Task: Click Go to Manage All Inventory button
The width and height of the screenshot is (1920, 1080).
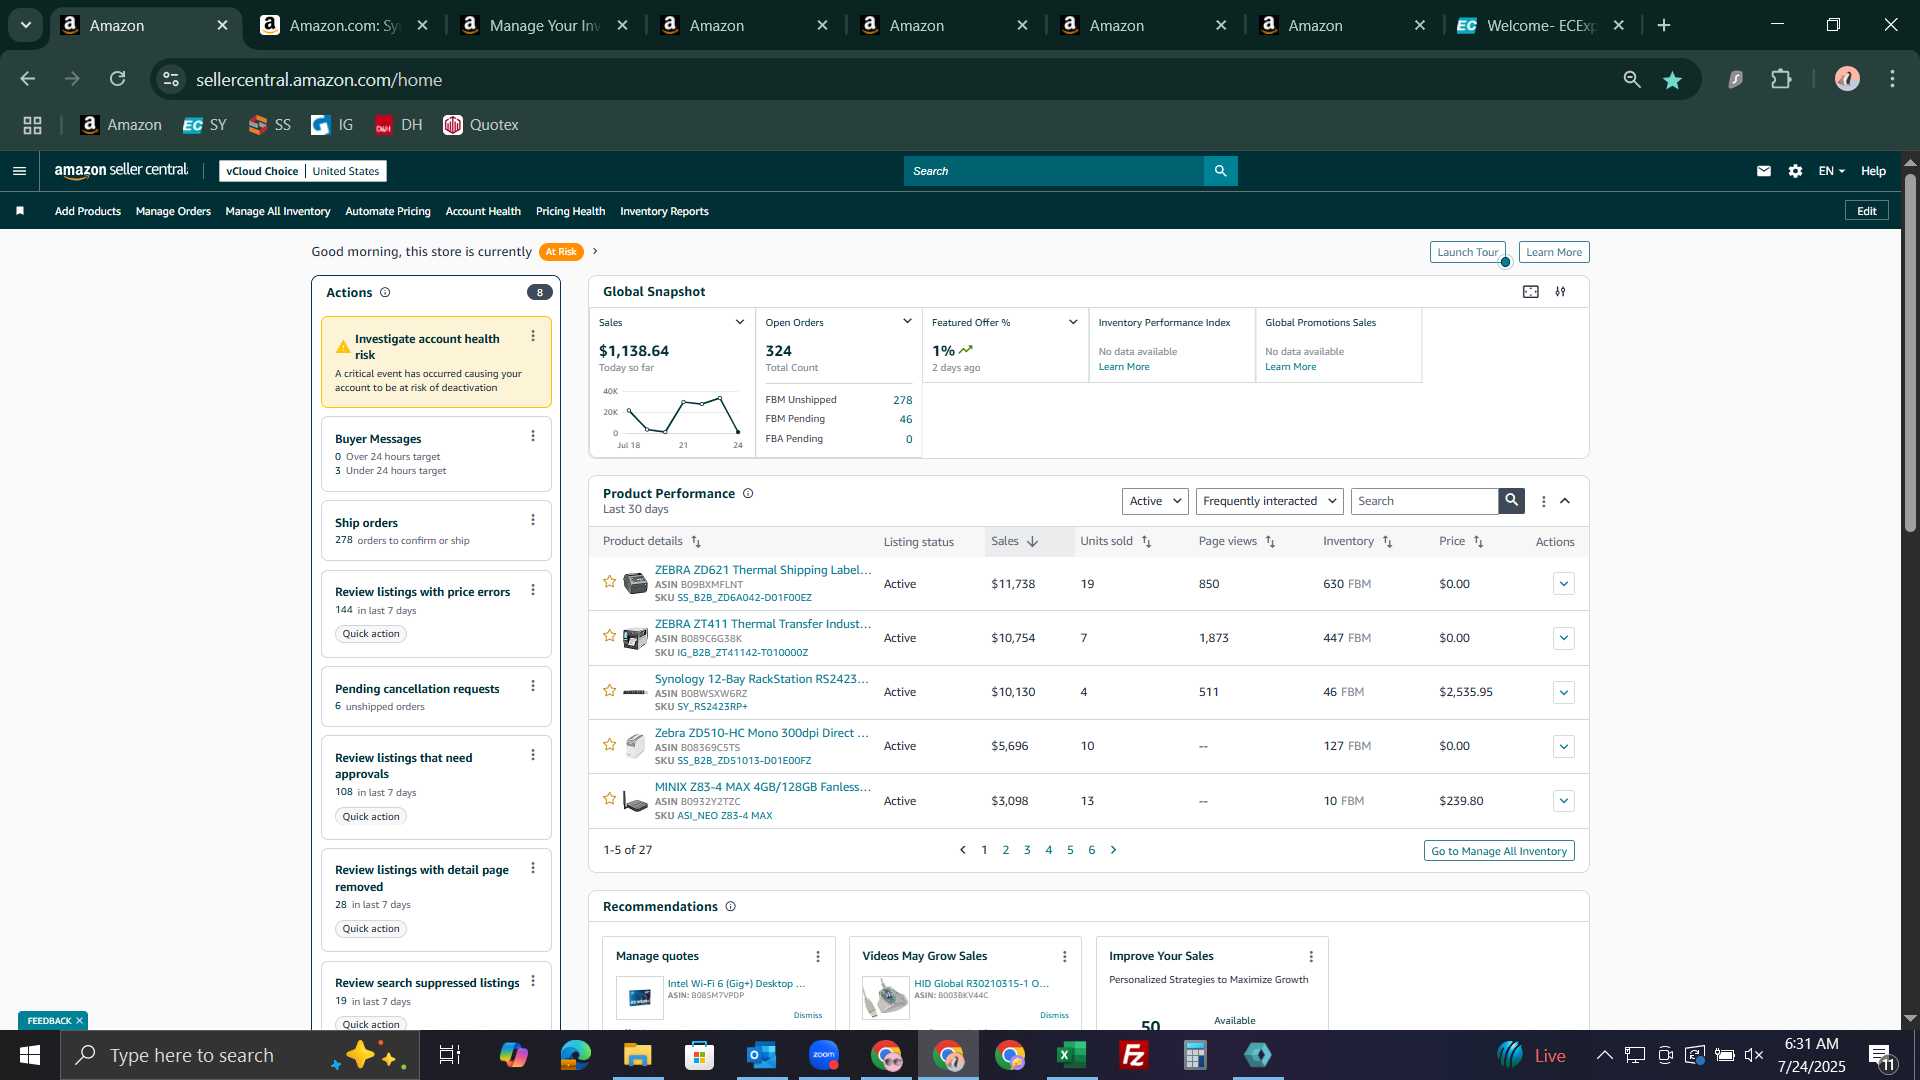Action: pyautogui.click(x=1499, y=851)
